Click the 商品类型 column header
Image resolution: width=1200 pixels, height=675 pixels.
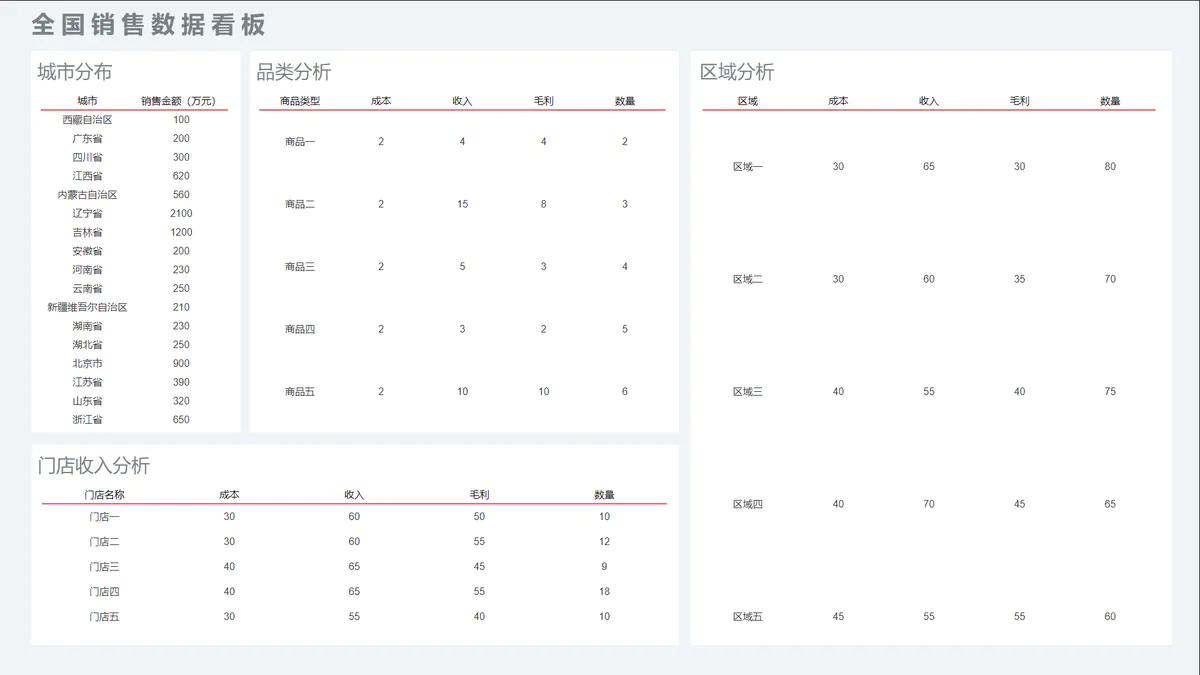[300, 101]
